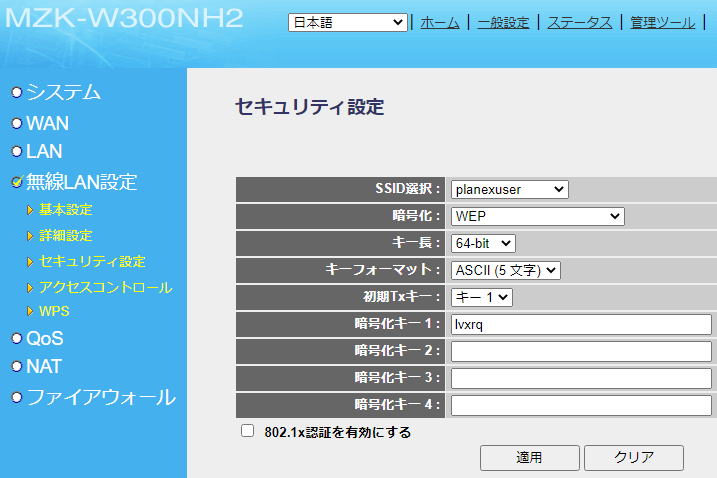Open the 日本語 language dropdown
The image size is (717, 478).
(x=347, y=22)
